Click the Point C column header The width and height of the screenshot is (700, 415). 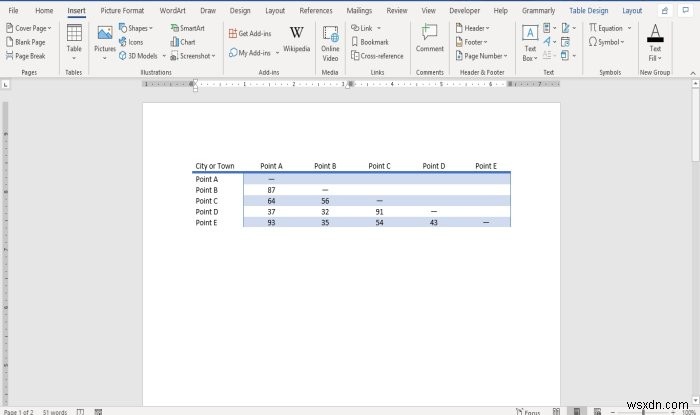pos(379,166)
